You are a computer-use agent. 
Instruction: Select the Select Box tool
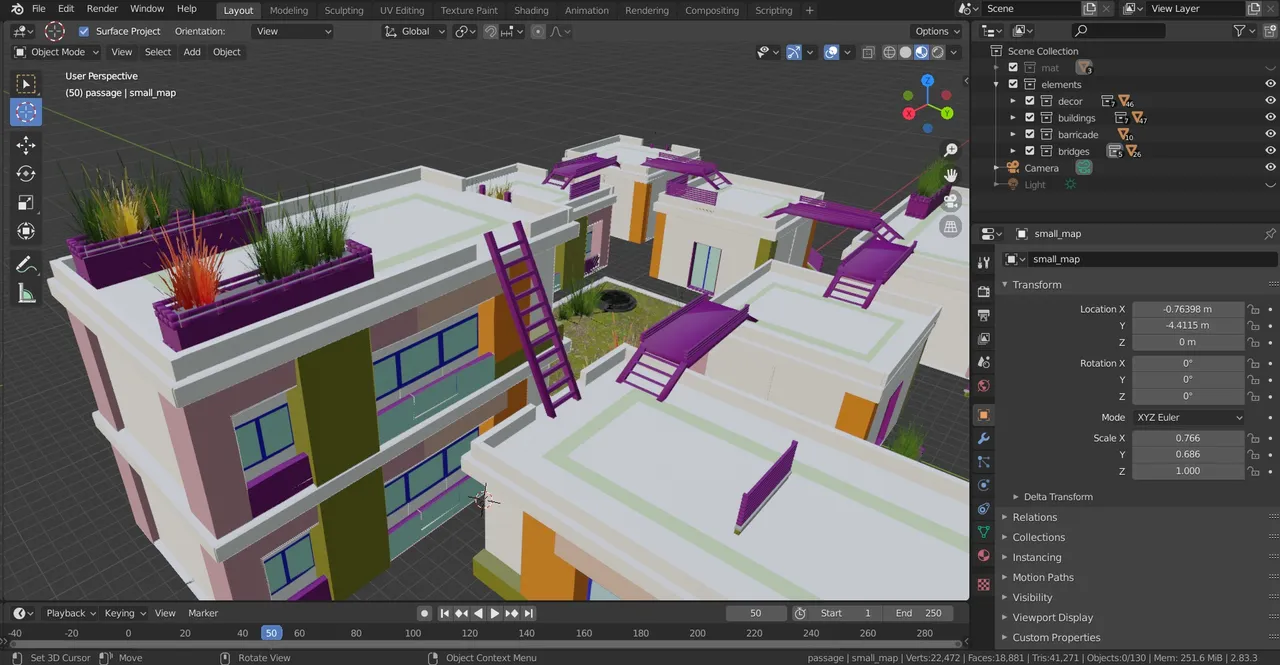[x=26, y=84]
